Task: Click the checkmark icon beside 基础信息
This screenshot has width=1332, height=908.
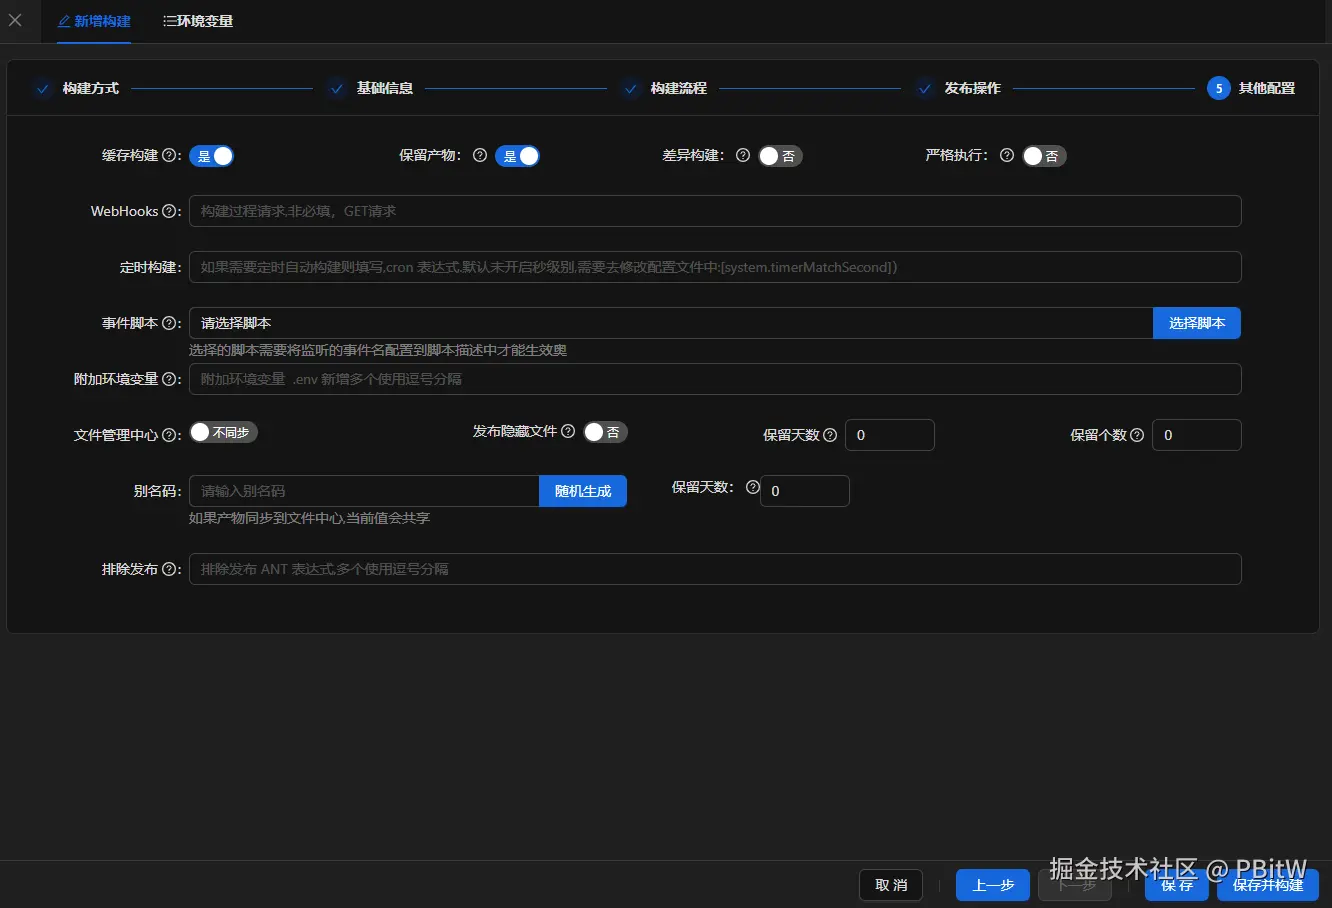Action: point(337,88)
